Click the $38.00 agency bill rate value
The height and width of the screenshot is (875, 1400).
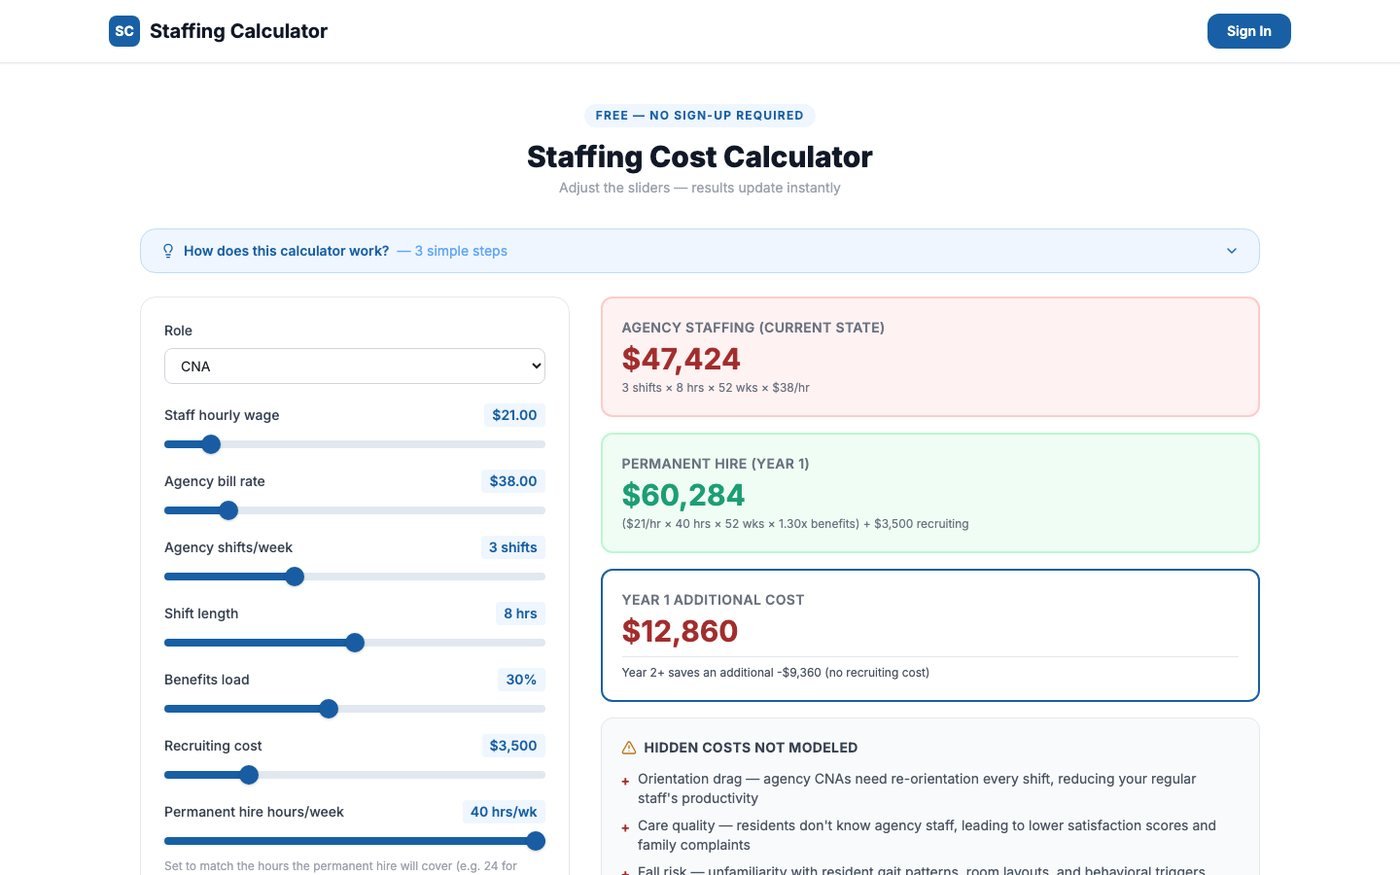point(513,481)
